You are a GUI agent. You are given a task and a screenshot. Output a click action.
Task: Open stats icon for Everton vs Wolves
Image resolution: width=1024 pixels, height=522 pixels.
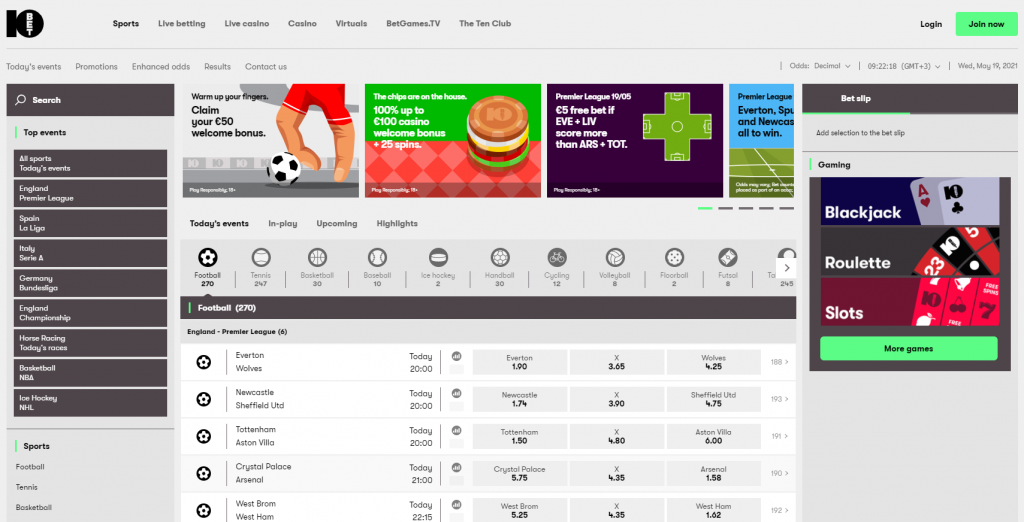tap(456, 357)
